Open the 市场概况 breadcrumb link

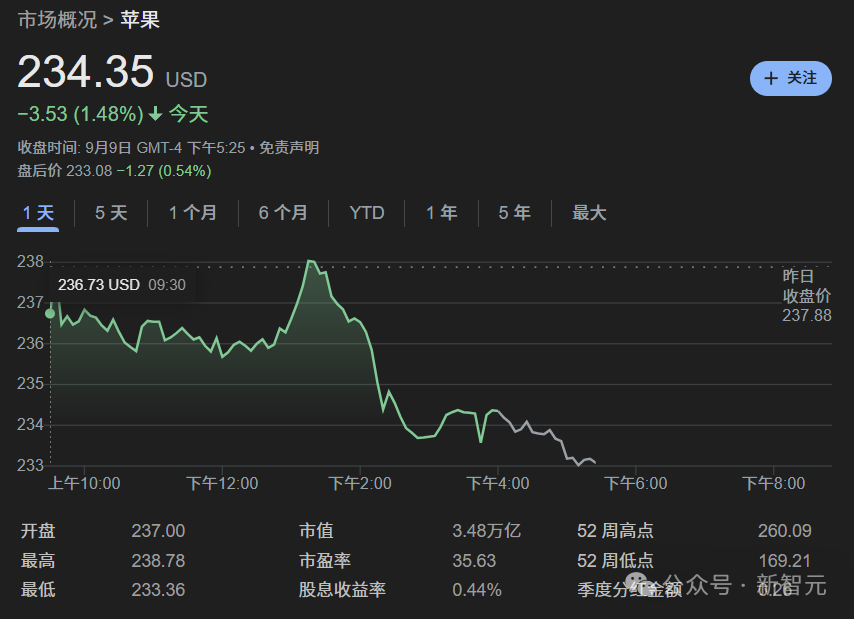tap(57, 20)
